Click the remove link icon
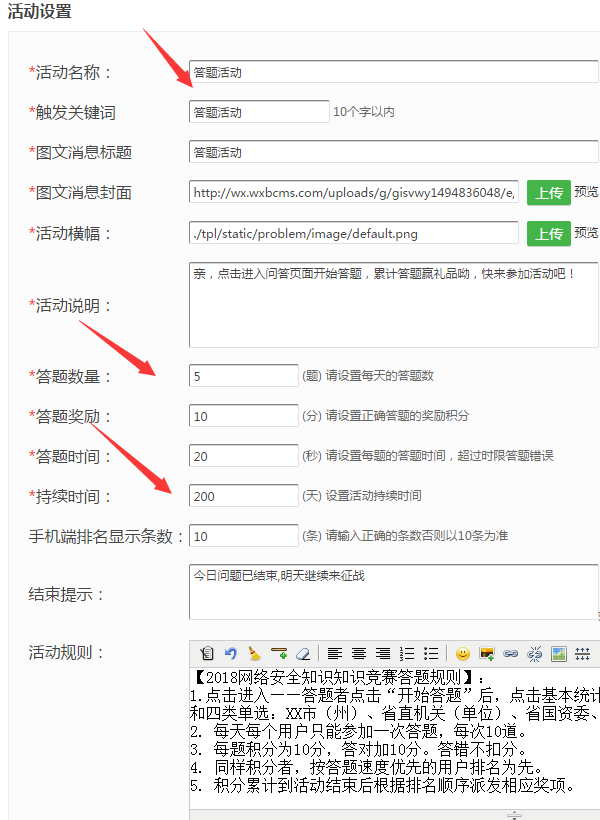This screenshot has height=820, width=600. pyautogui.click(x=535, y=654)
